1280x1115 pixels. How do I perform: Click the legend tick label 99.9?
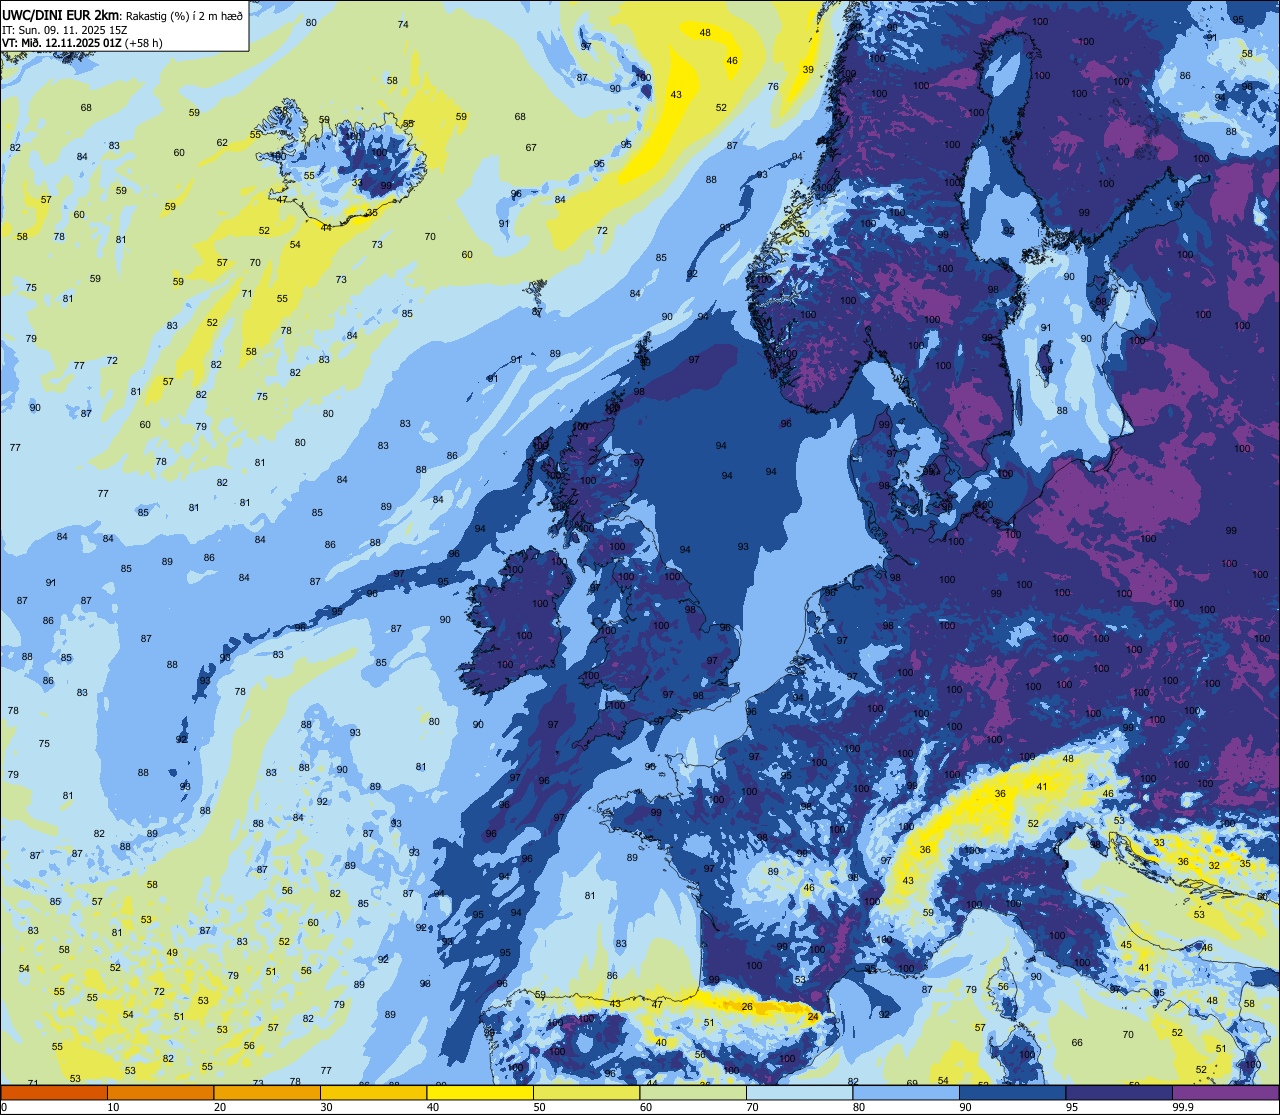(x=1183, y=1107)
